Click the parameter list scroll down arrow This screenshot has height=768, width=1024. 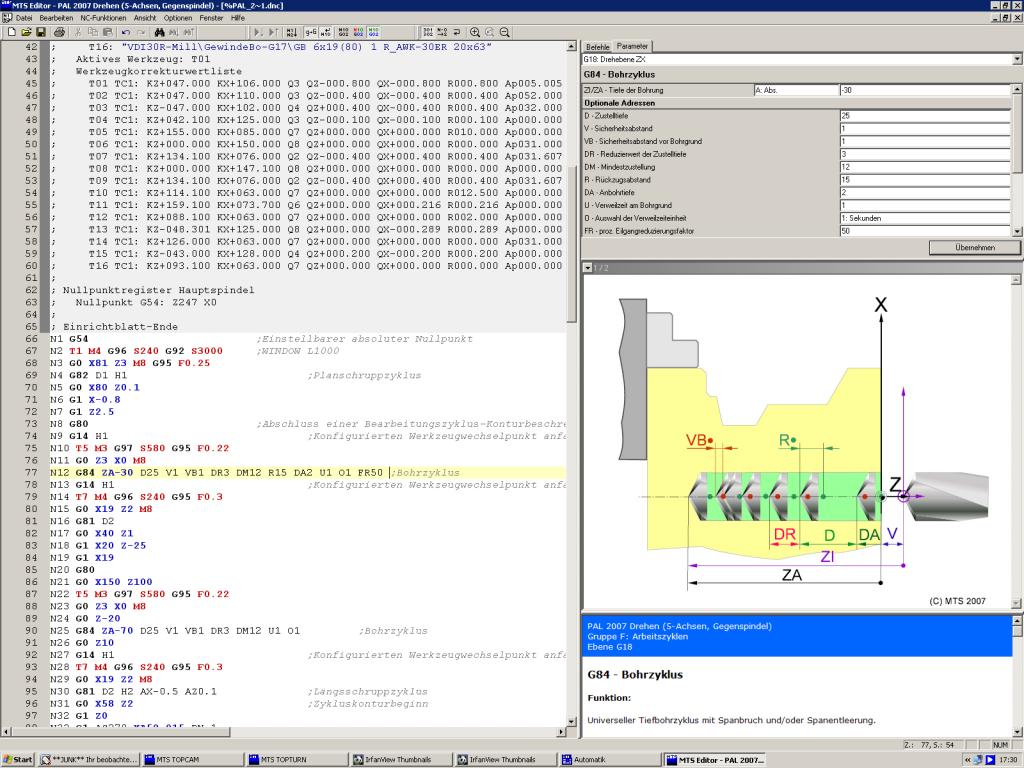tap(1017, 231)
